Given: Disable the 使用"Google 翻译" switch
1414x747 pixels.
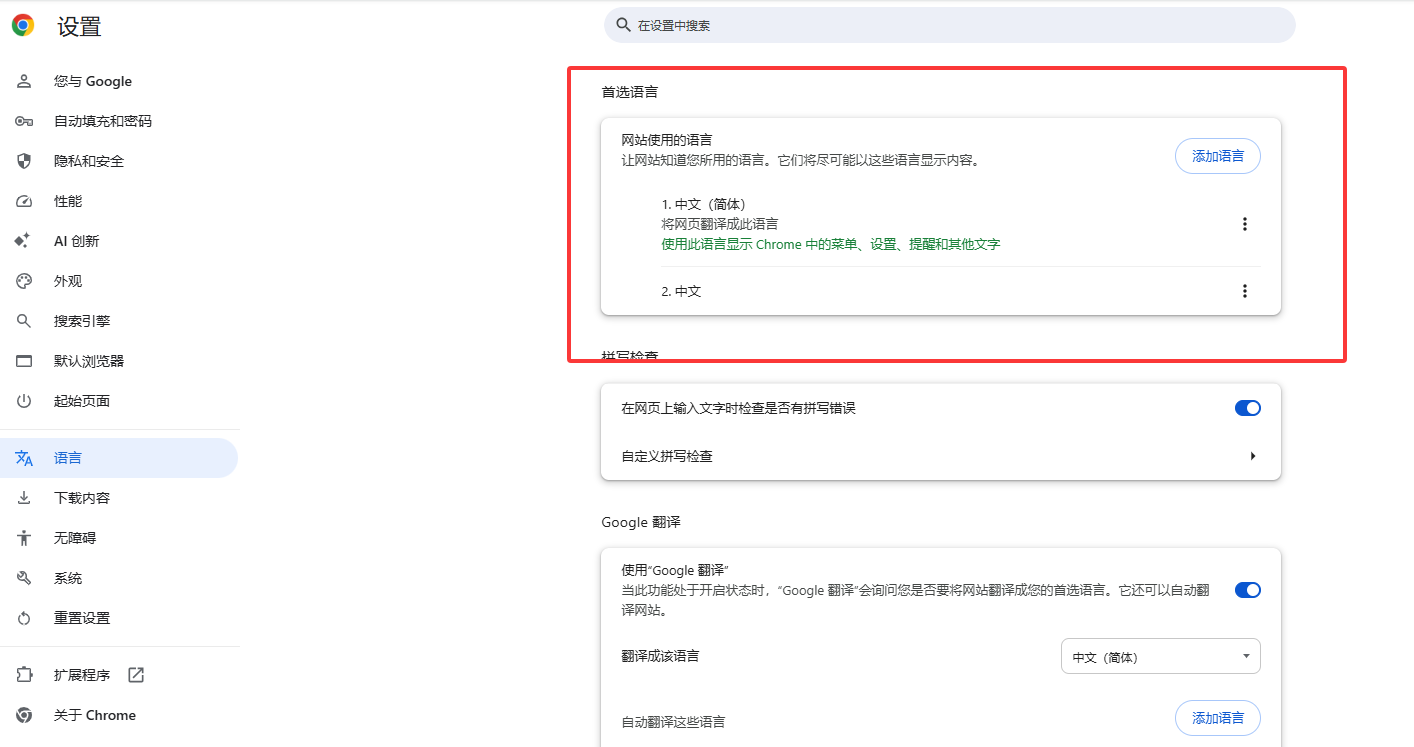Looking at the screenshot, I should tap(1248, 590).
